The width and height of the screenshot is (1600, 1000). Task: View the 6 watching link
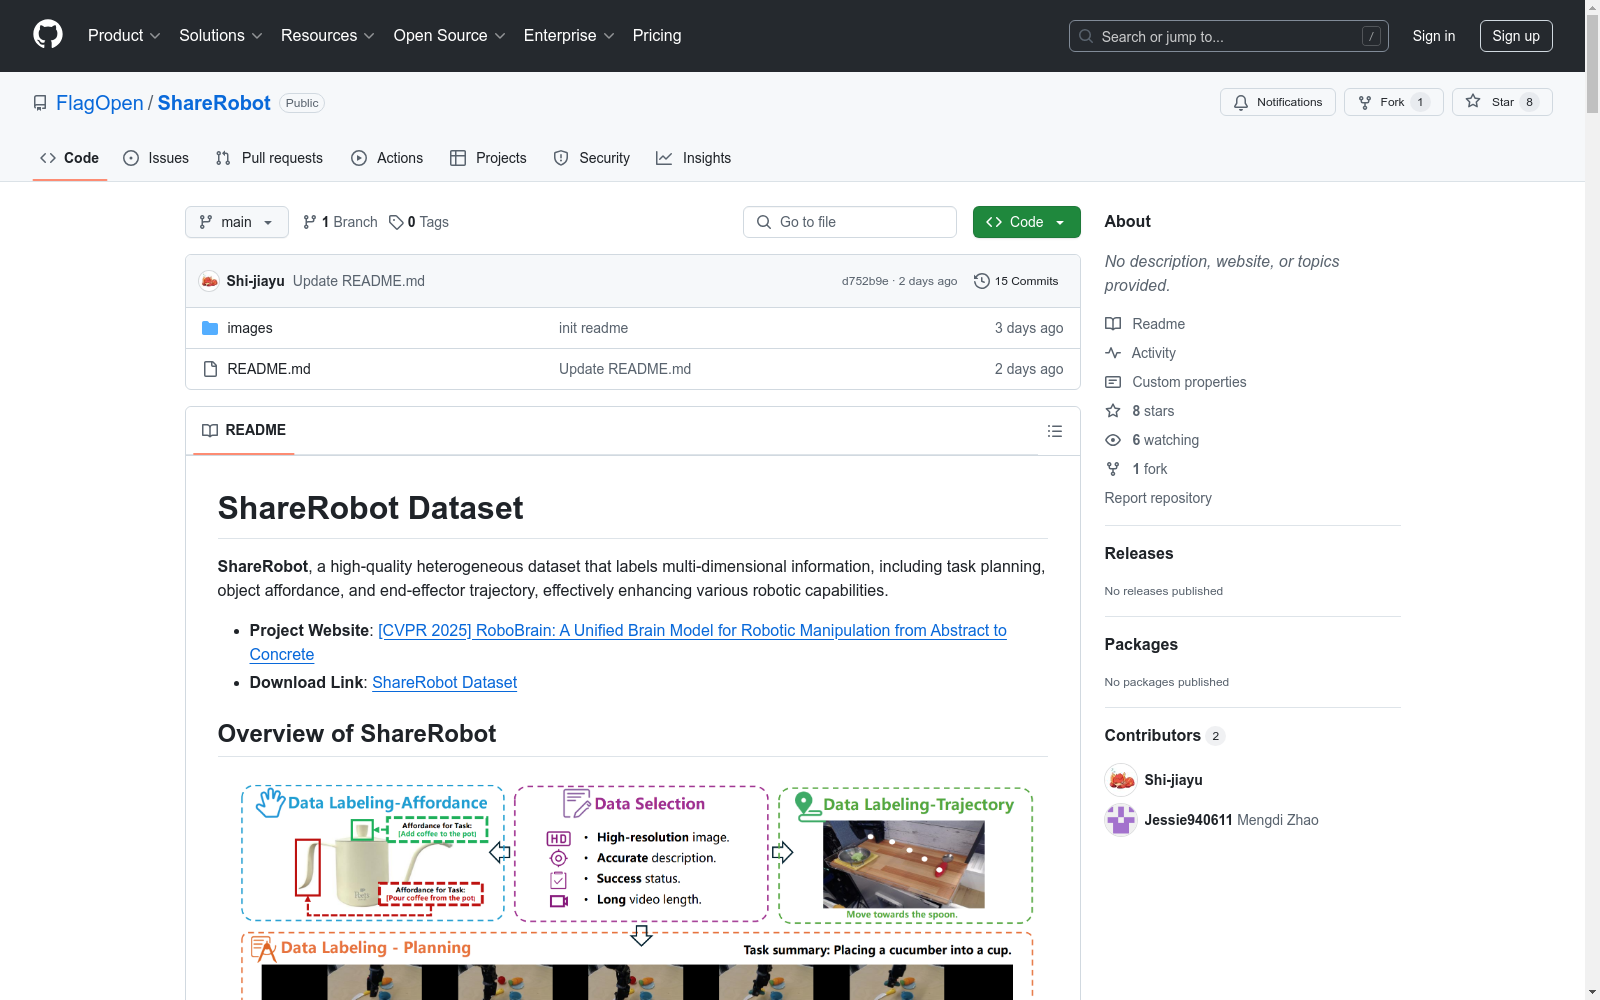coord(1152,440)
